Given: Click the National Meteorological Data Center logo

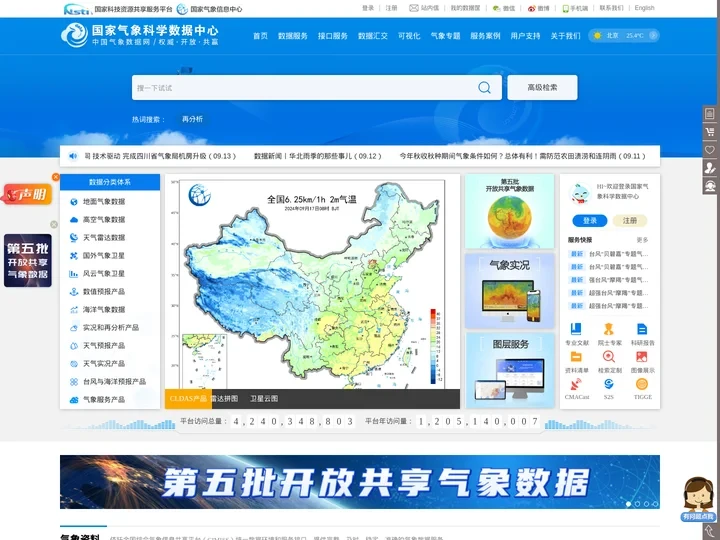Looking at the screenshot, I should [140, 35].
